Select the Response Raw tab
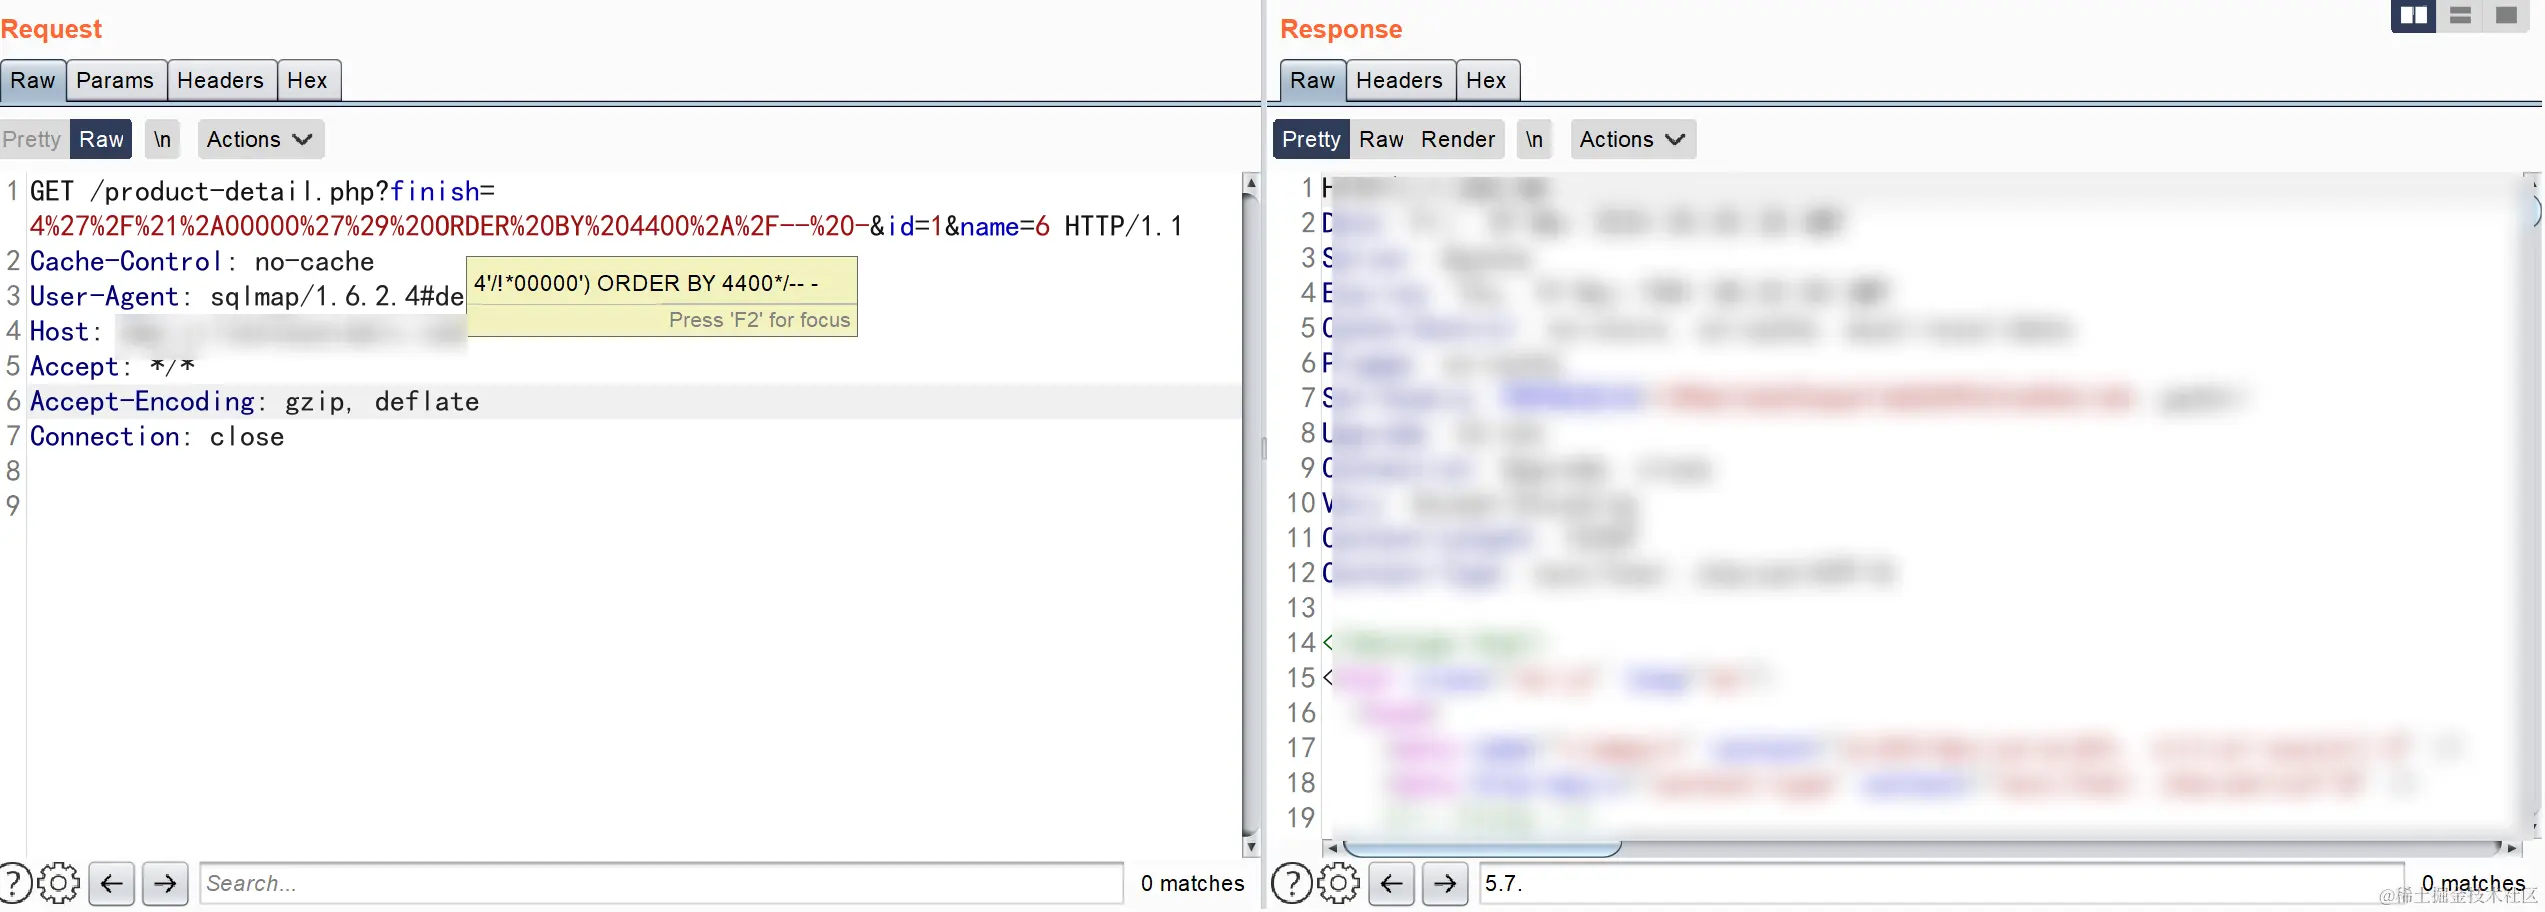The image size is (2545, 912). (x=1312, y=80)
